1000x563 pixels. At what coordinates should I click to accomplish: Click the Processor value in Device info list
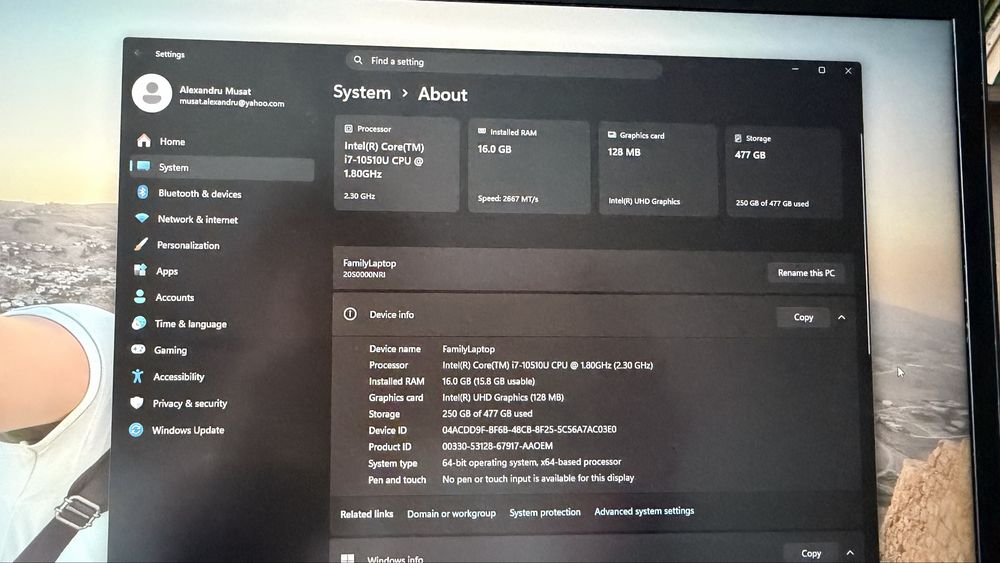(x=548, y=365)
